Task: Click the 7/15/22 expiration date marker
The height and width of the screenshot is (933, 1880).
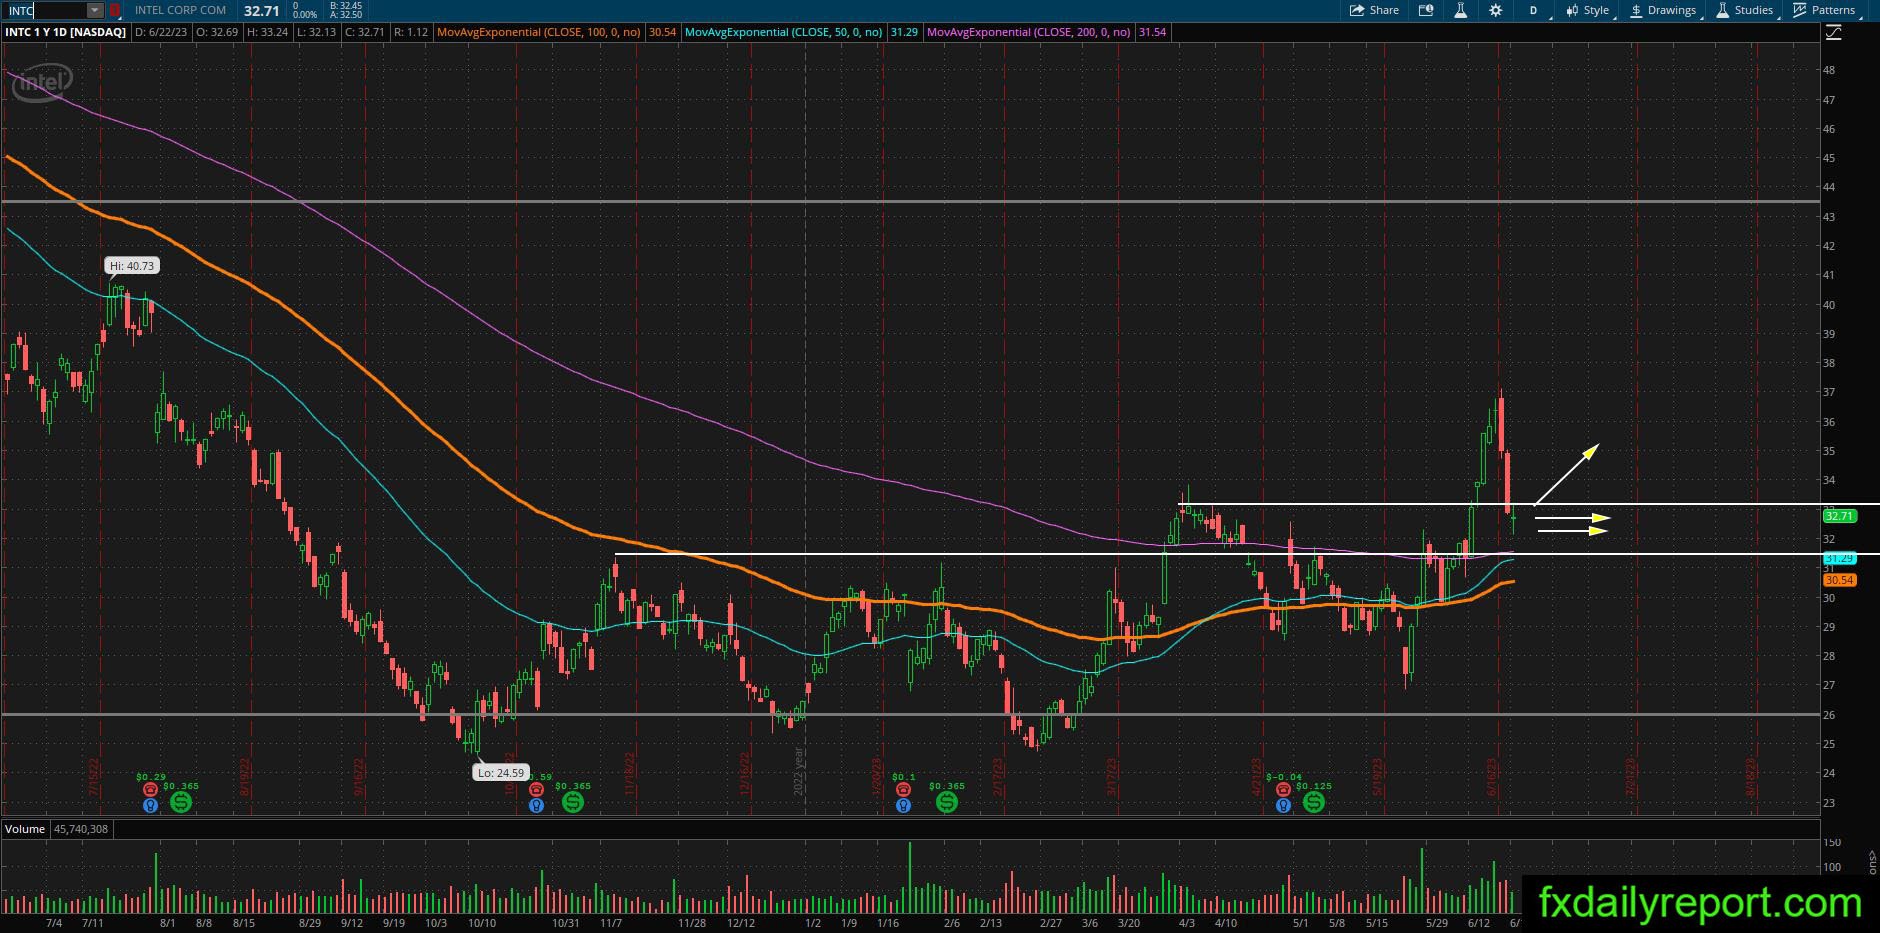Action: (94, 776)
